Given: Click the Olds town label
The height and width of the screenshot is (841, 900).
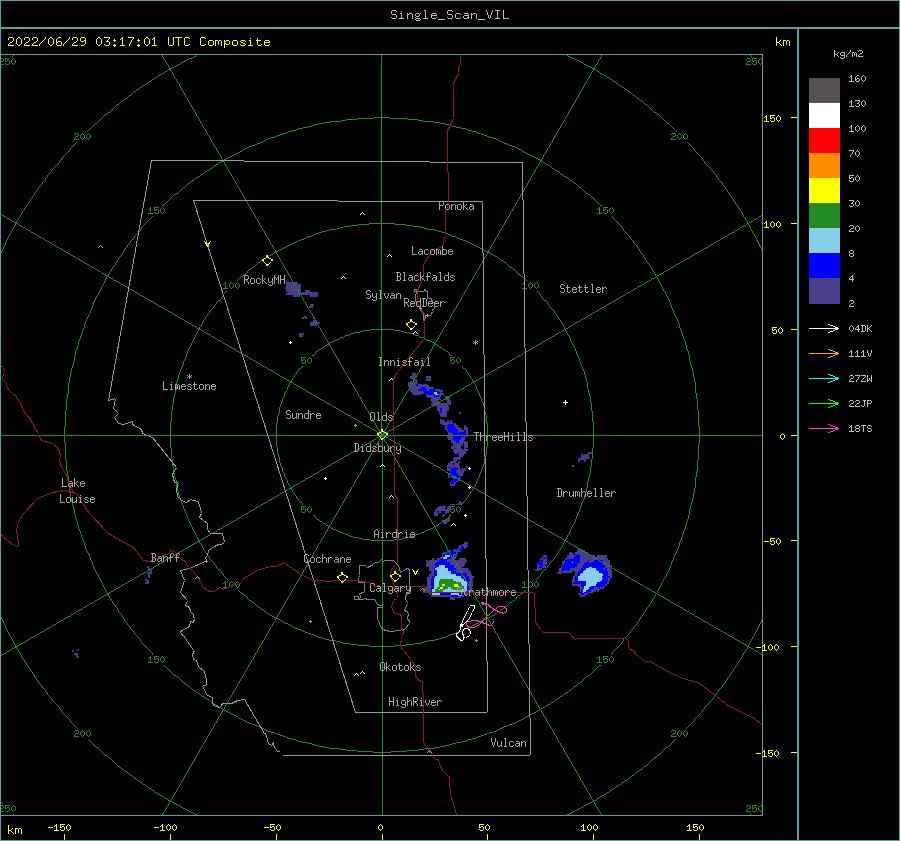Looking at the screenshot, I should click(x=381, y=417).
